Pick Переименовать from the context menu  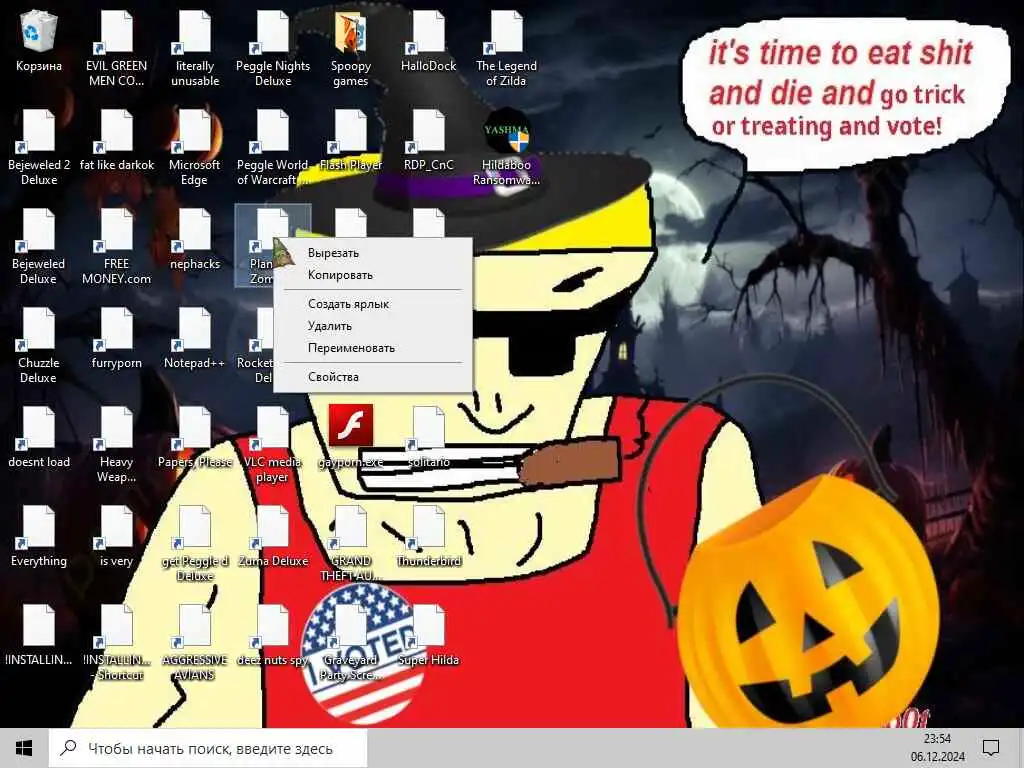[x=373, y=348]
